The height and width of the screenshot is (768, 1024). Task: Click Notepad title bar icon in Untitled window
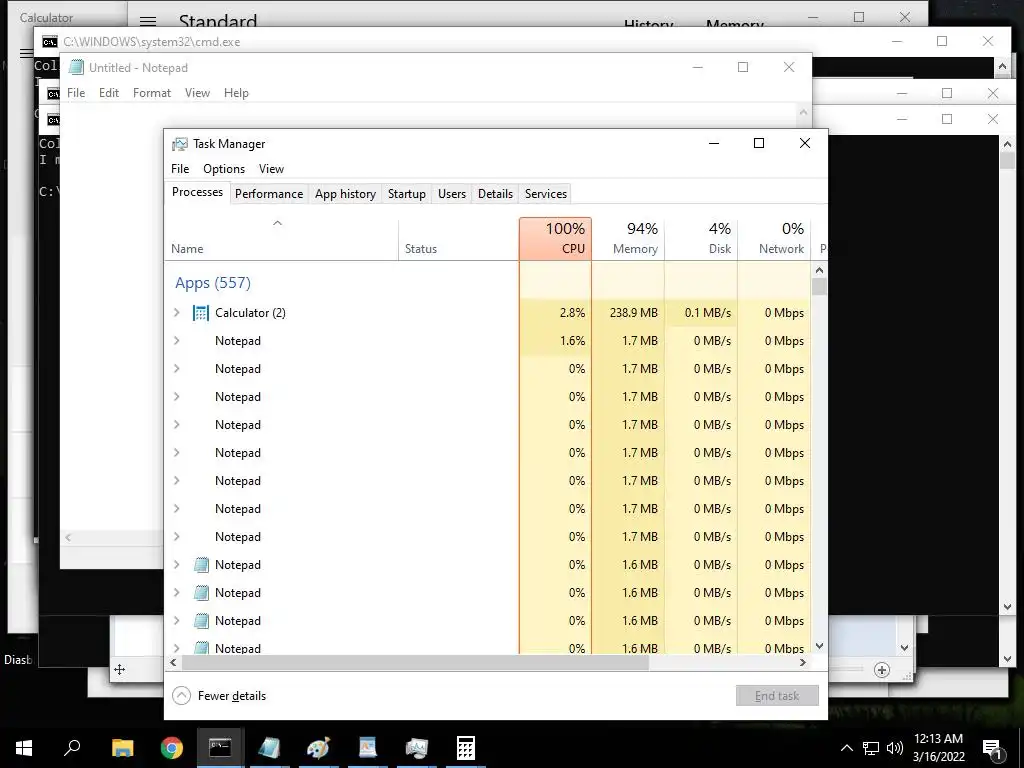pyautogui.click(x=76, y=67)
